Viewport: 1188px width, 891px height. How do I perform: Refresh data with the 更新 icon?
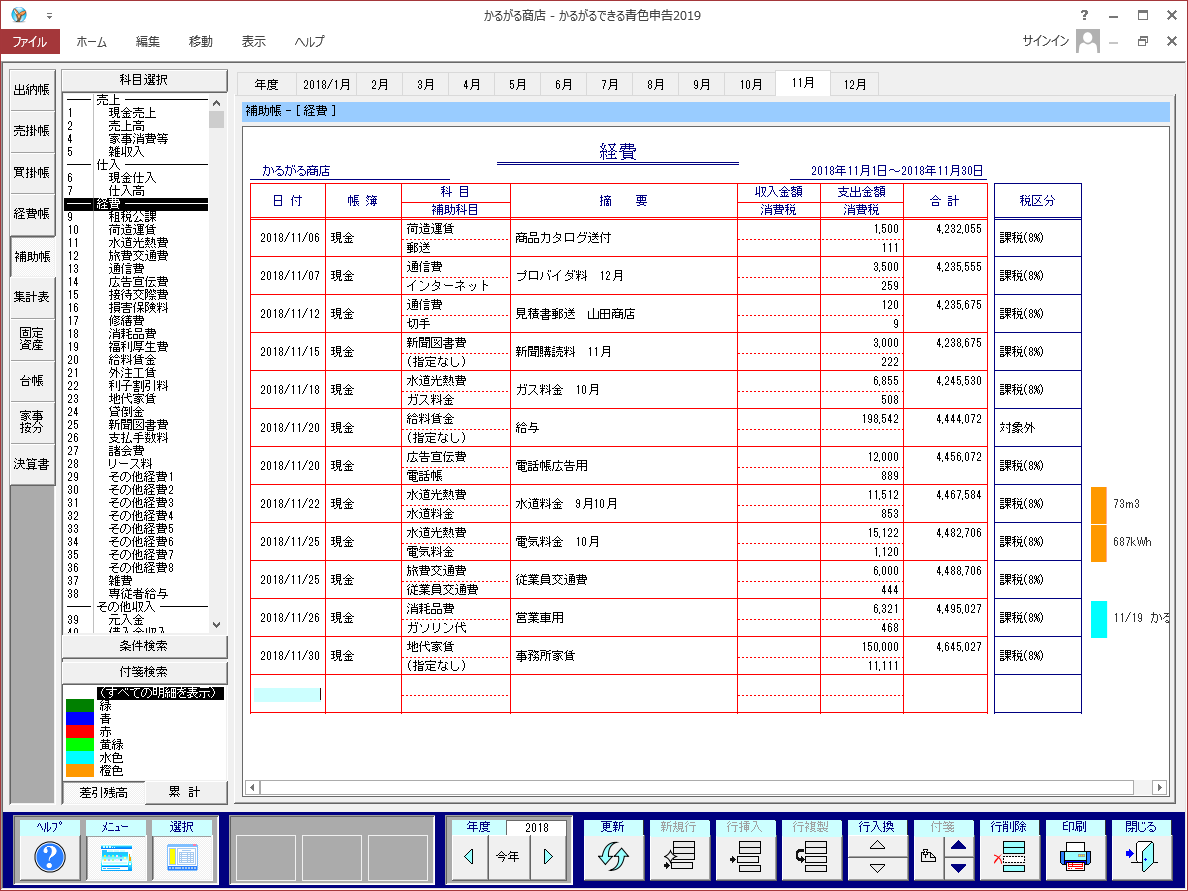(x=613, y=857)
